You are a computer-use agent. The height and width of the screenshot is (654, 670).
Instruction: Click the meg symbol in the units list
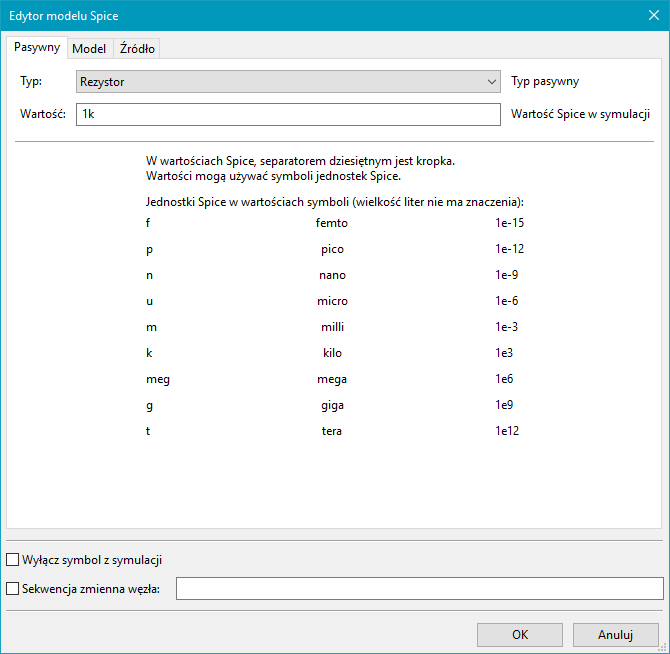pos(156,379)
